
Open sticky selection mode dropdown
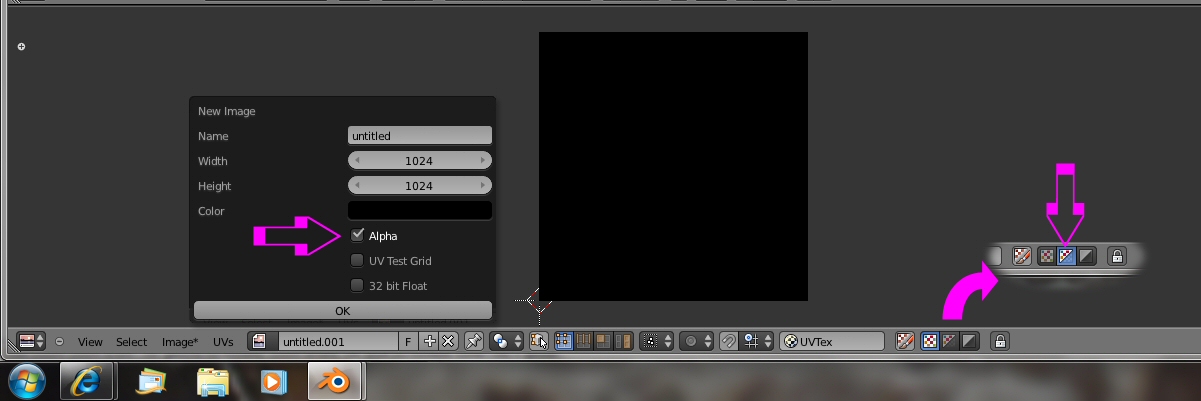click(656, 341)
